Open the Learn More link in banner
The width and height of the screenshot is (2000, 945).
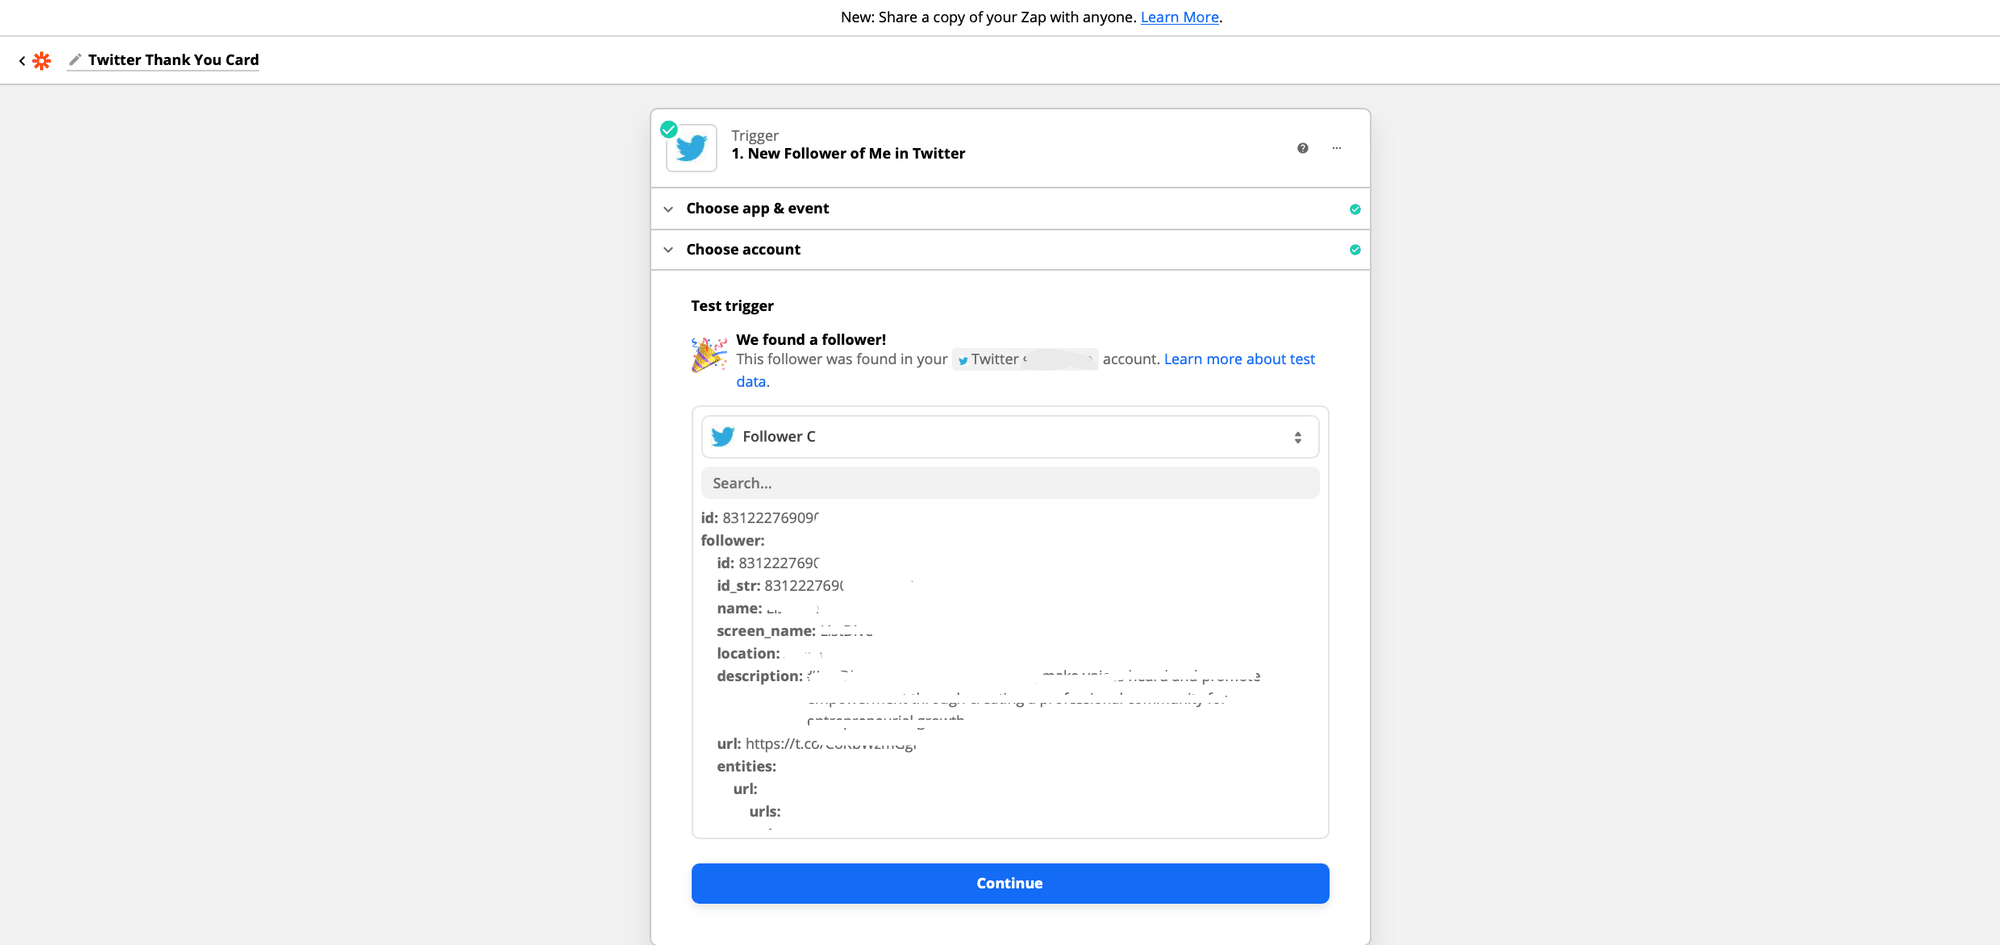[x=1180, y=17]
